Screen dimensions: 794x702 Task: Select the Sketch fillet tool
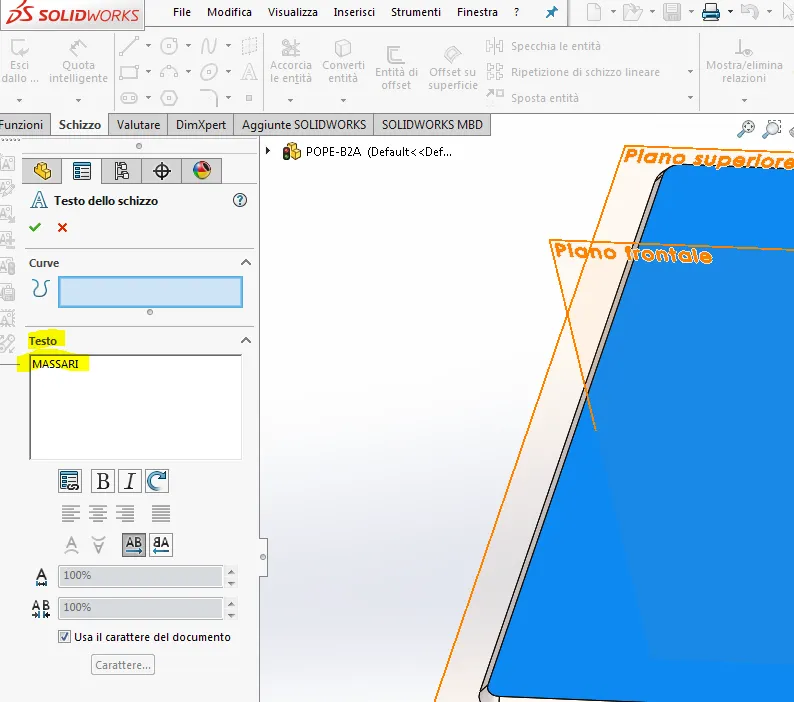(209, 97)
